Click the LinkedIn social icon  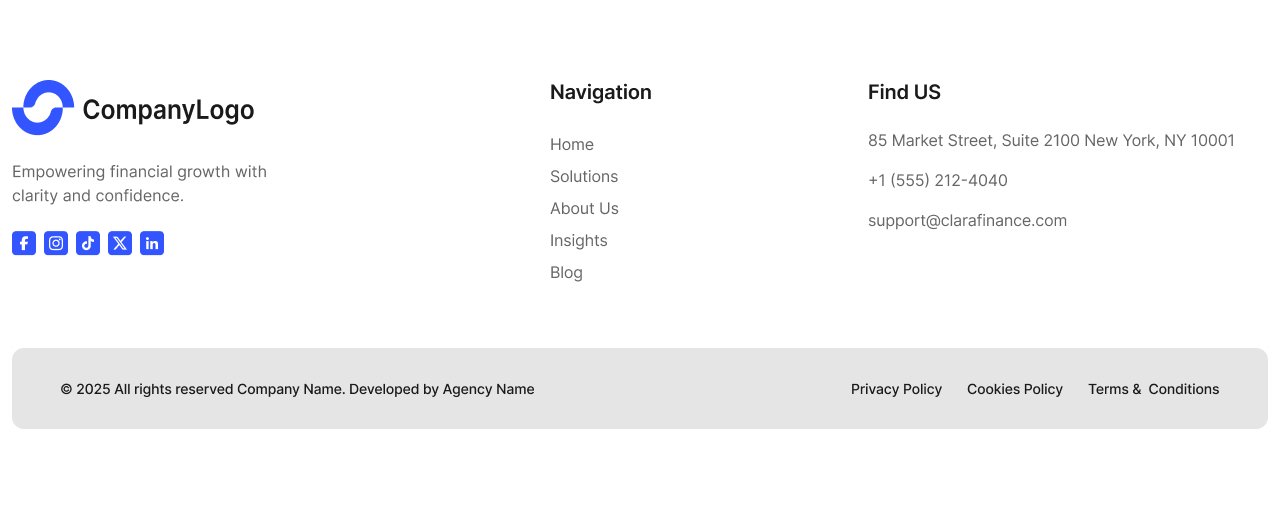(152, 243)
